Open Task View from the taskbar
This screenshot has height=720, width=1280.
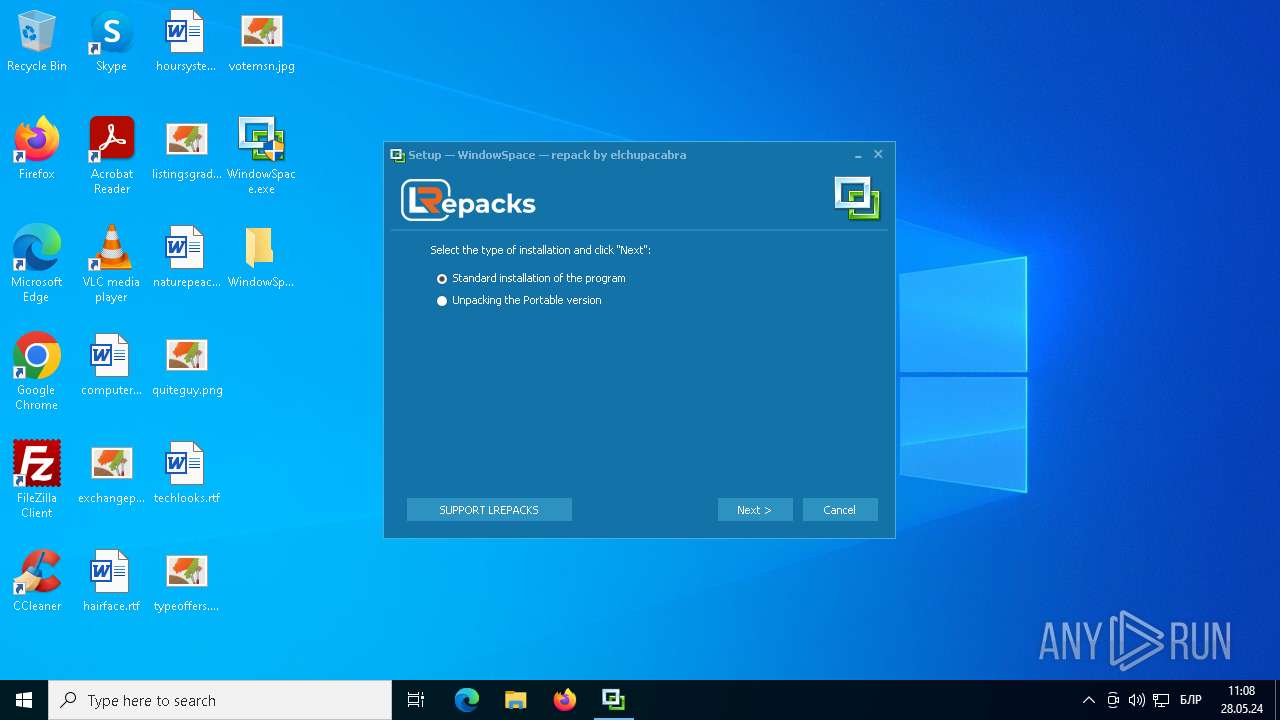(416, 700)
